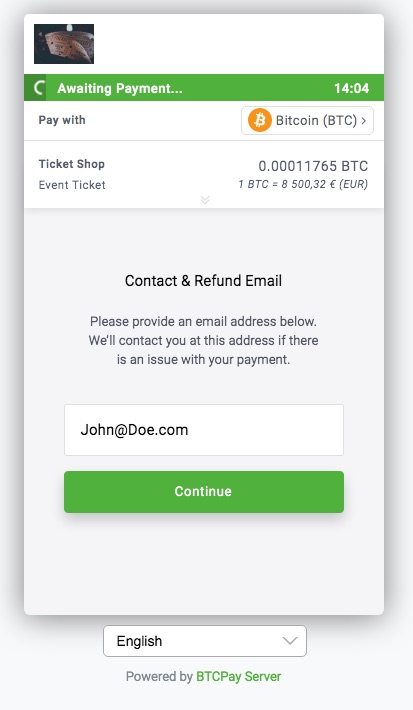The width and height of the screenshot is (413, 710).
Task: Expand order details with the double-chevron arrow
Action: click(x=205, y=200)
